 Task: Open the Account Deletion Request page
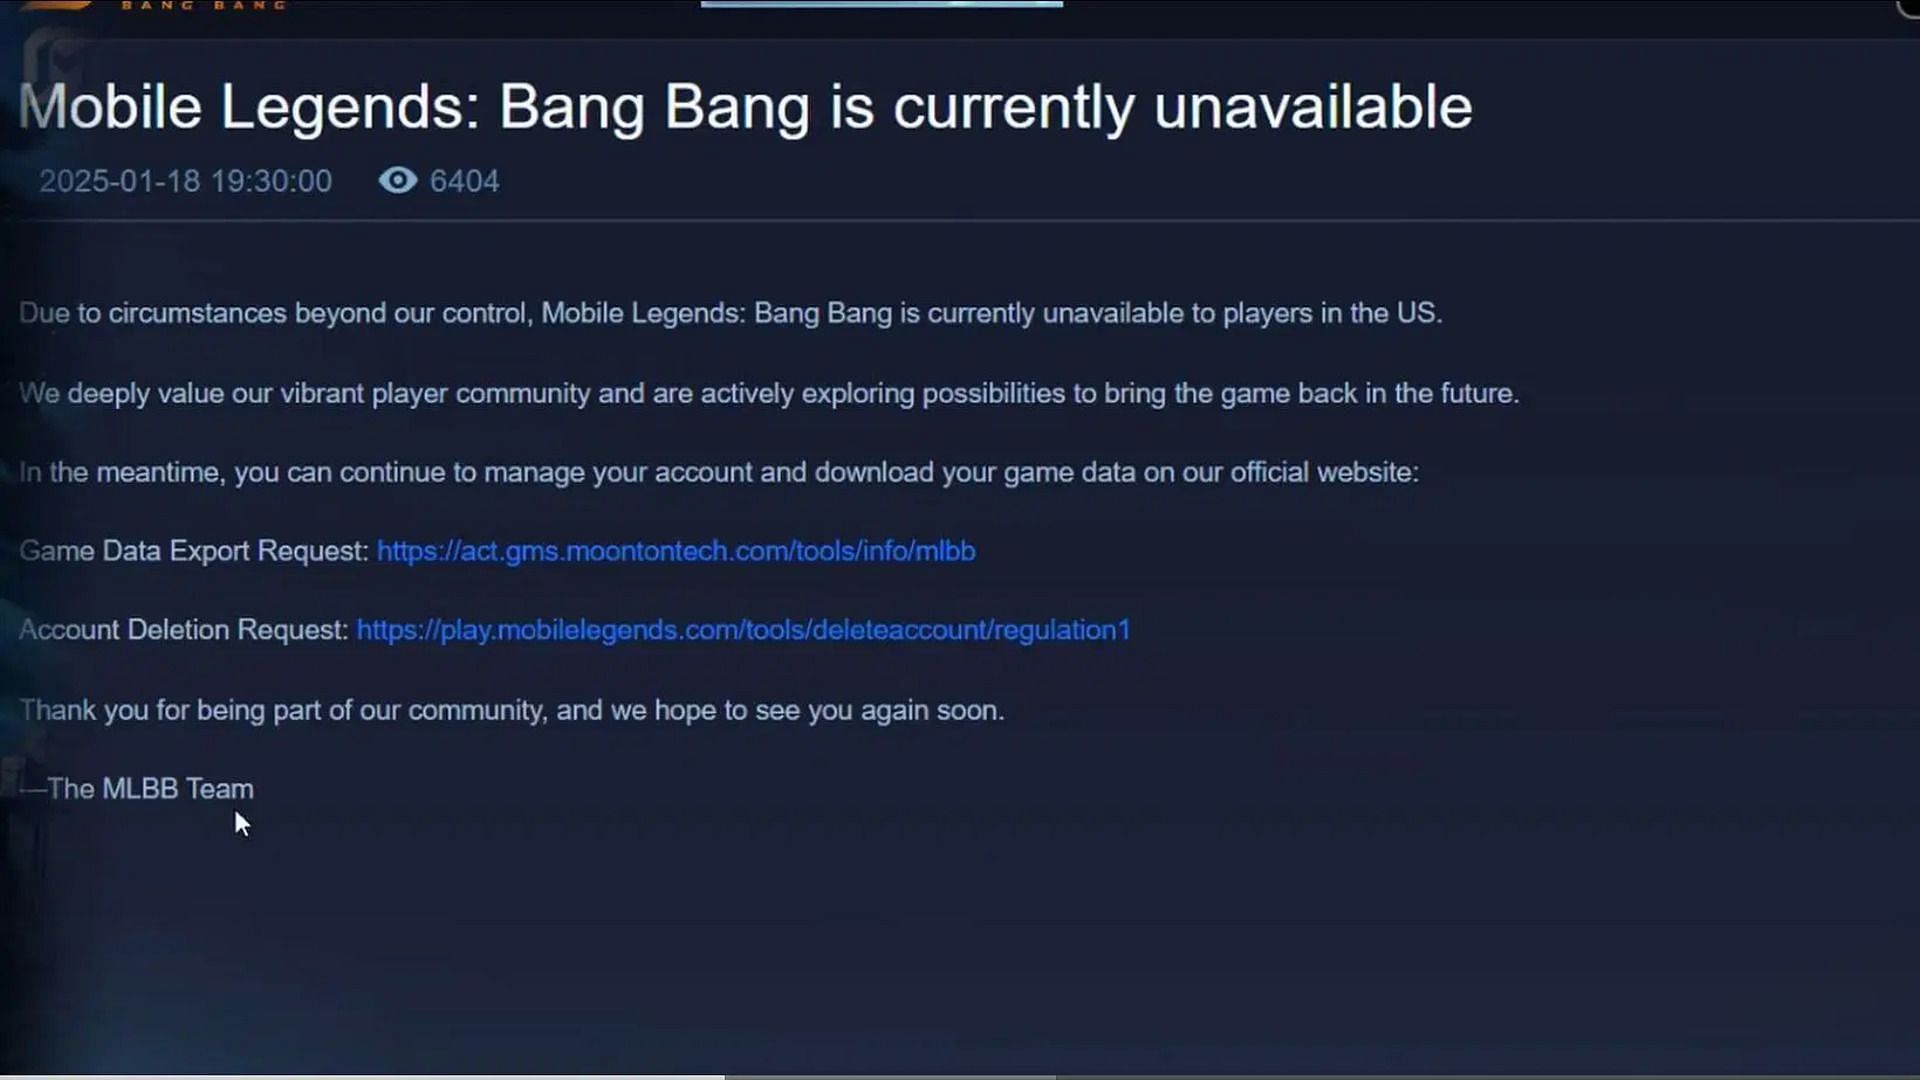(x=742, y=630)
